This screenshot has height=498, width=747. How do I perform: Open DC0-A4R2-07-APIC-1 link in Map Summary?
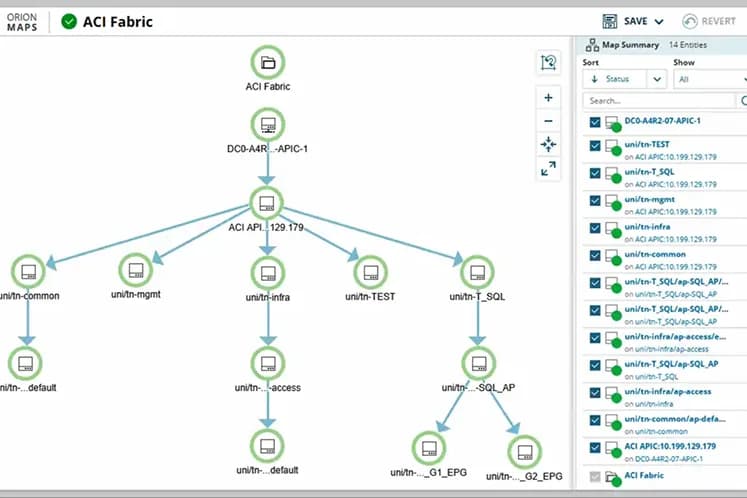(662, 121)
